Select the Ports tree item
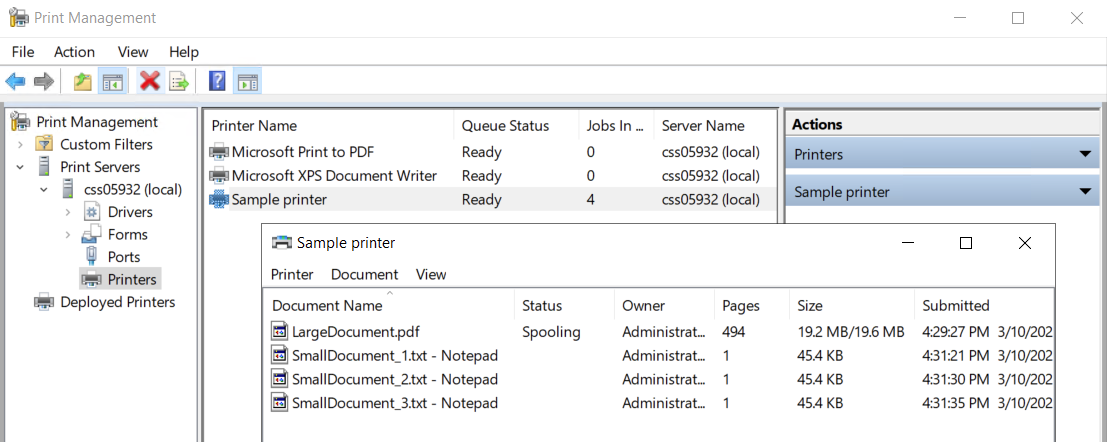1107x442 pixels. (x=123, y=257)
